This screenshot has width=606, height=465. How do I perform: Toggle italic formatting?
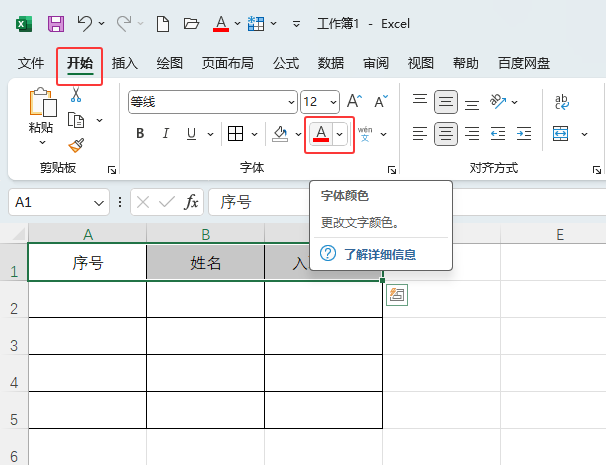[x=166, y=134]
